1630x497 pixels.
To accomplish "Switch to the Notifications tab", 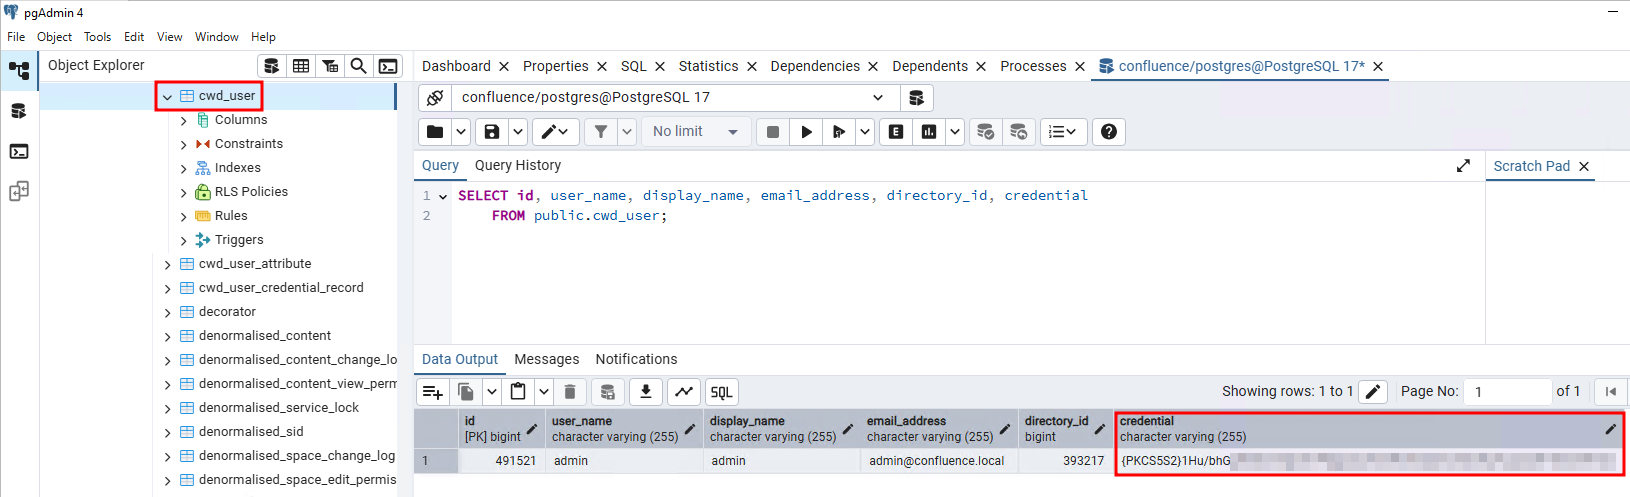I will (x=636, y=359).
